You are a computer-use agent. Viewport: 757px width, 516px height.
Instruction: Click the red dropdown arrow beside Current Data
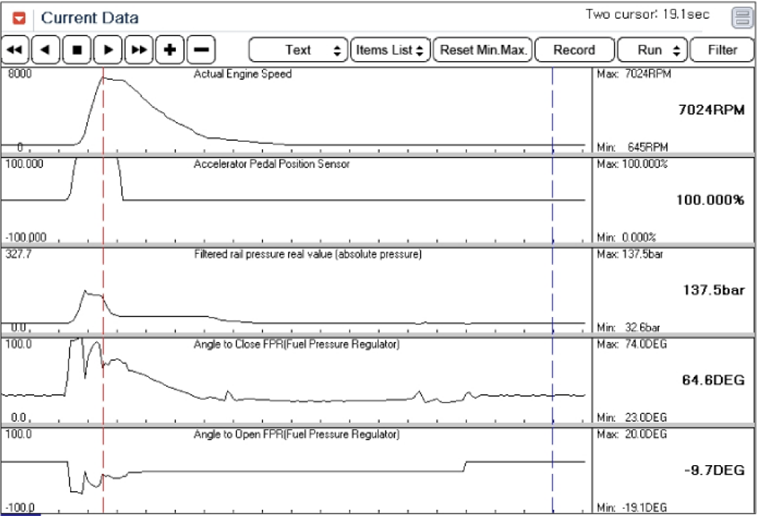pyautogui.click(x=19, y=18)
